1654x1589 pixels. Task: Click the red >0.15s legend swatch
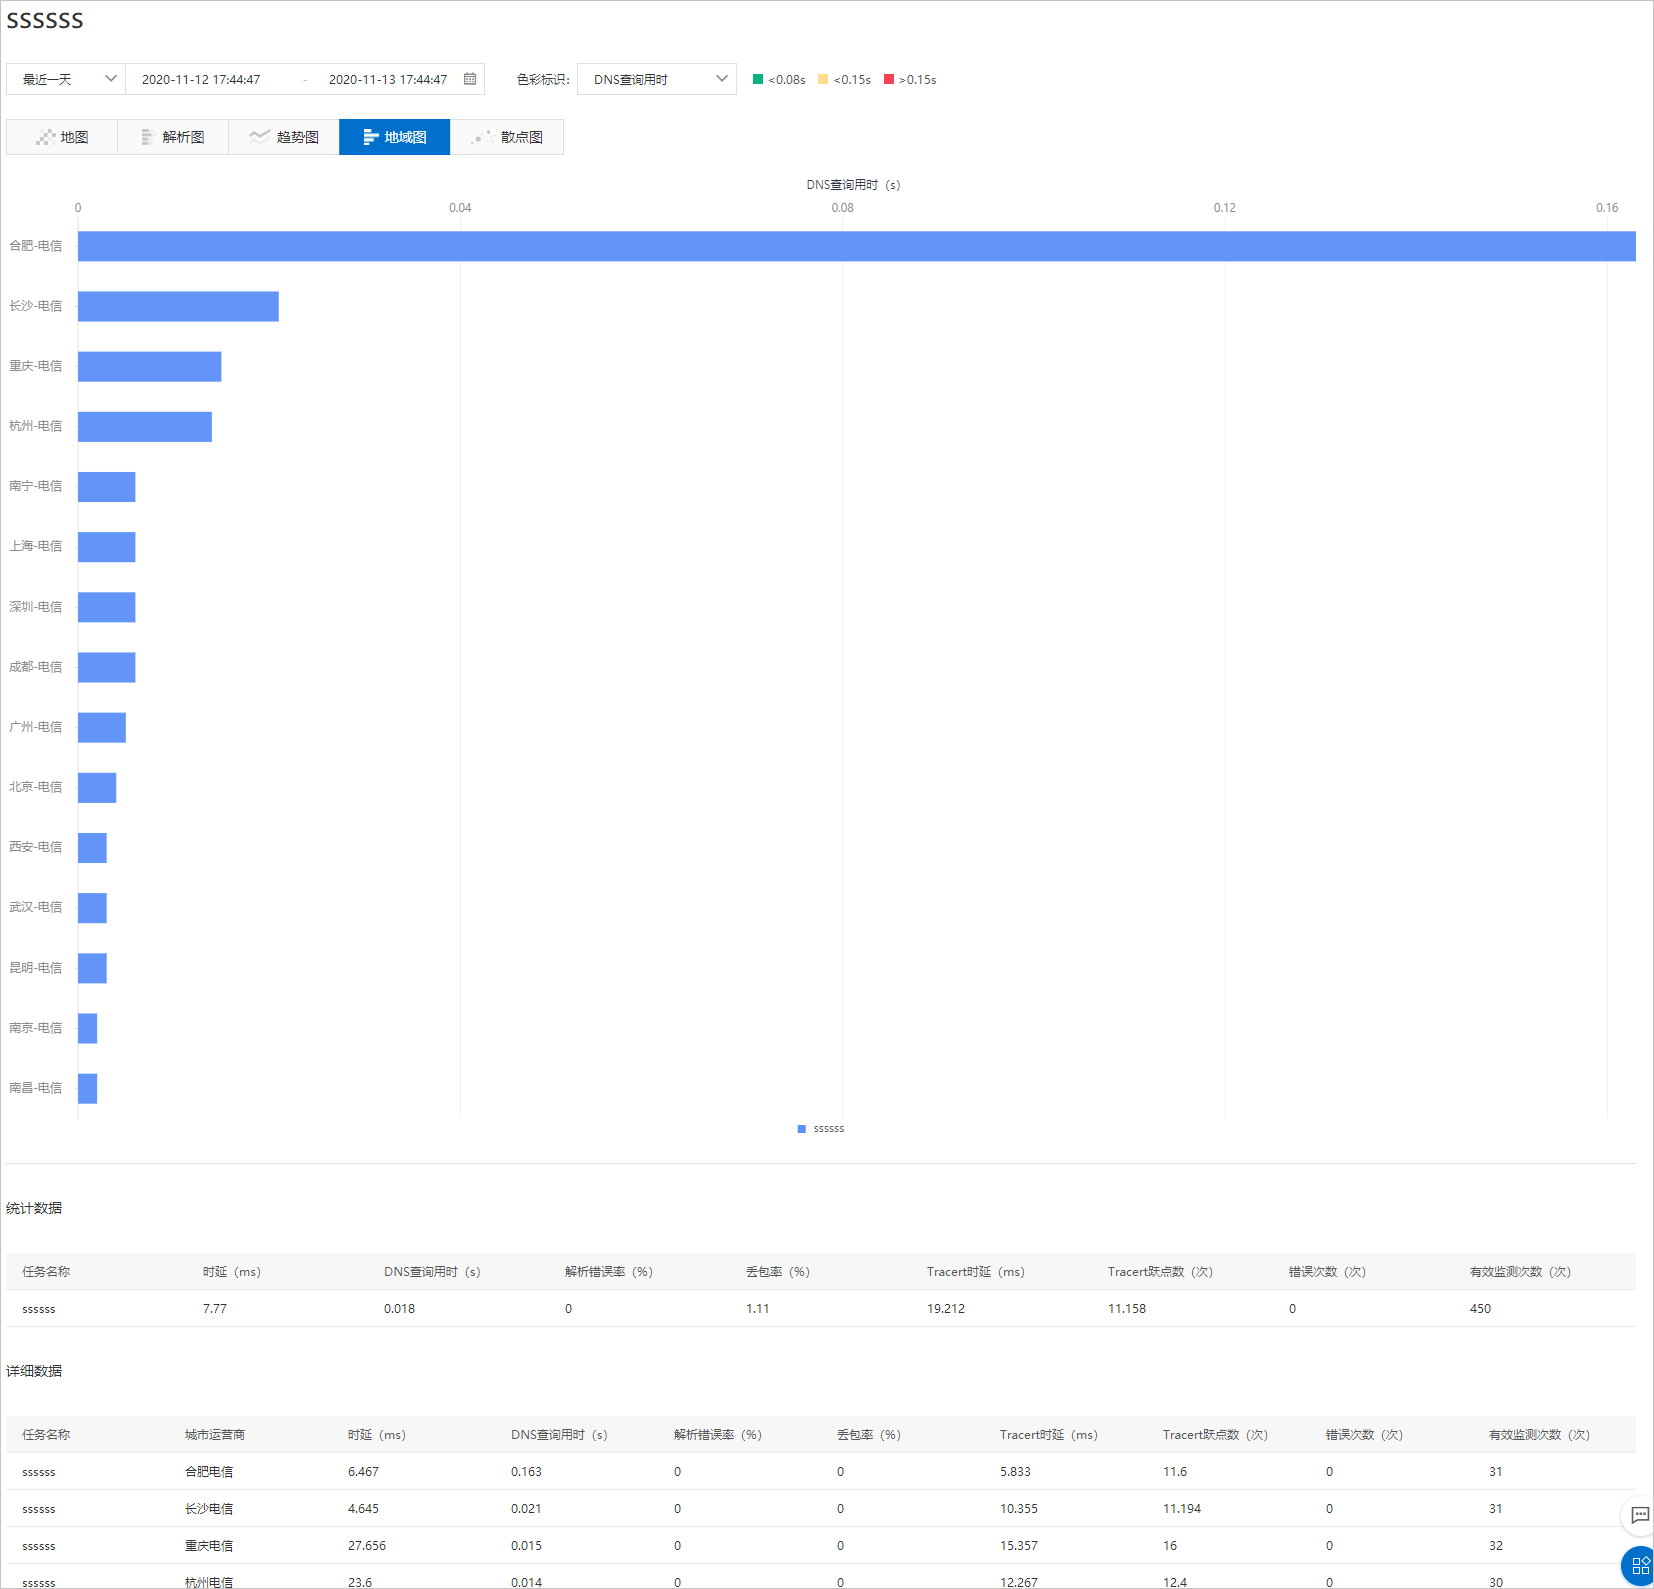(x=889, y=79)
